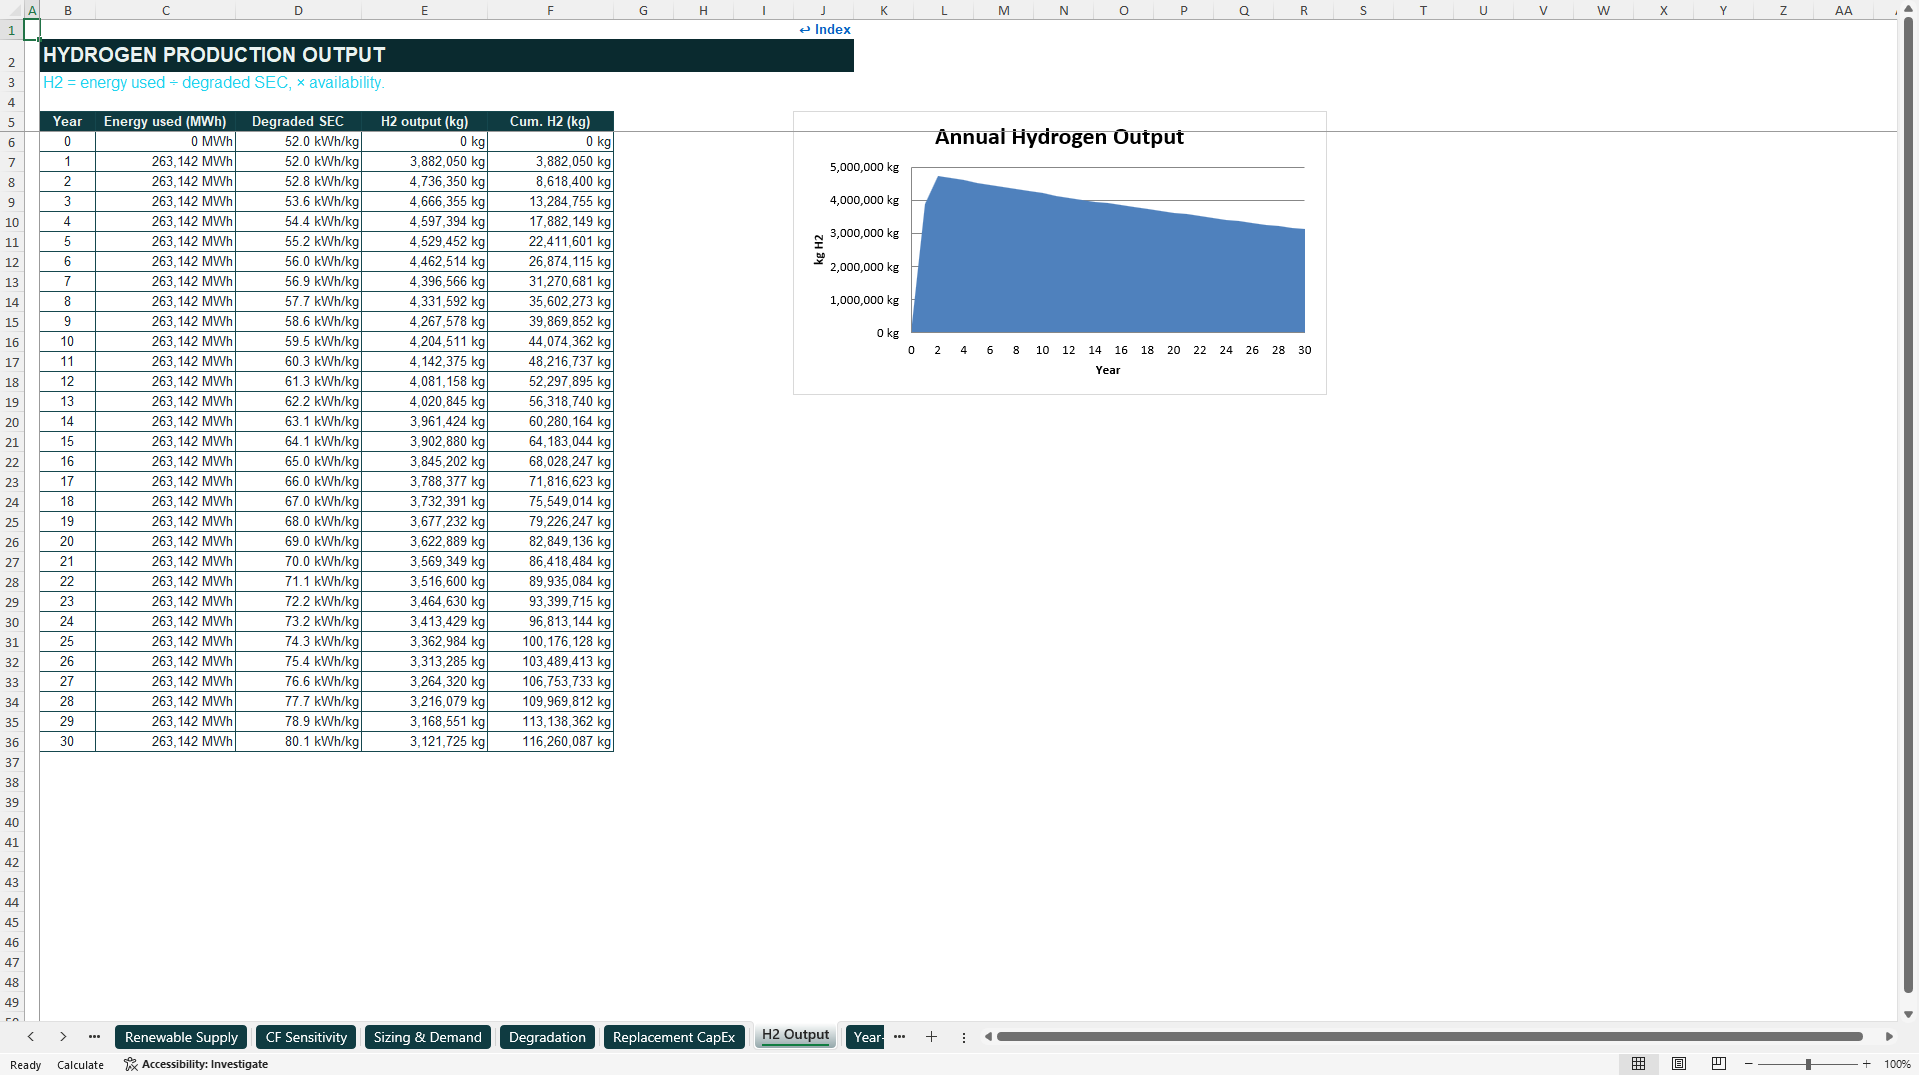
Task: Switch to the CF Sensitivity tab
Action: point(306,1037)
